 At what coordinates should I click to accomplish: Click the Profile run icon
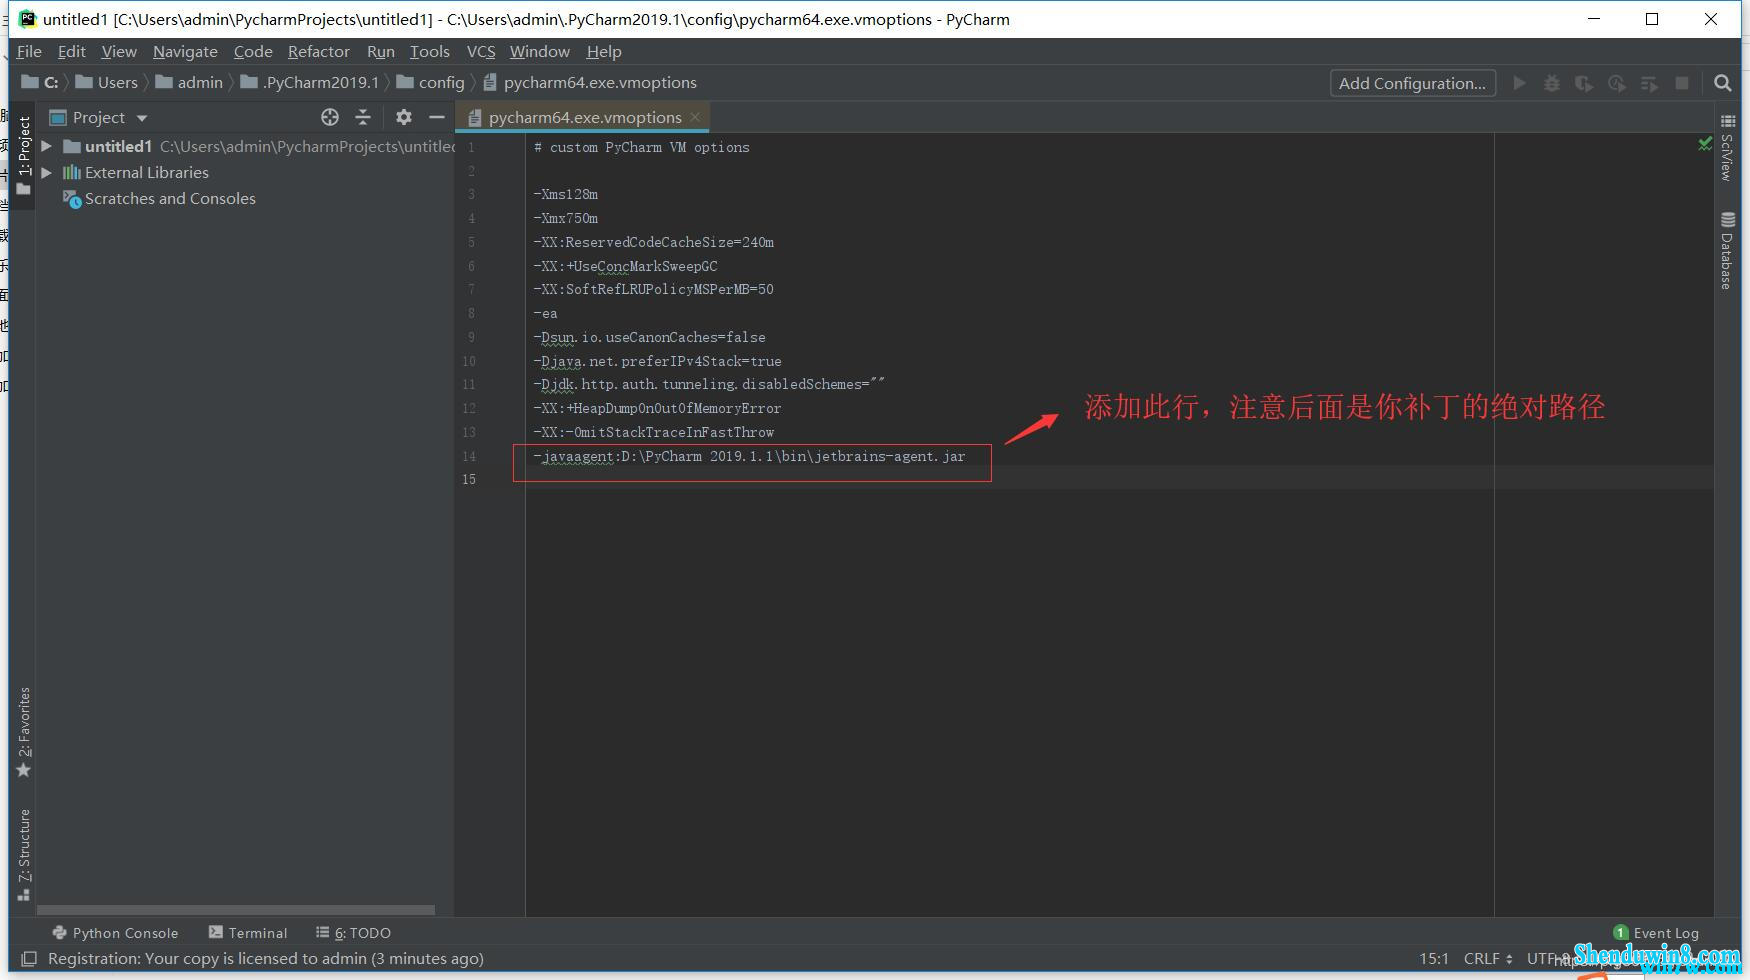pos(1617,83)
